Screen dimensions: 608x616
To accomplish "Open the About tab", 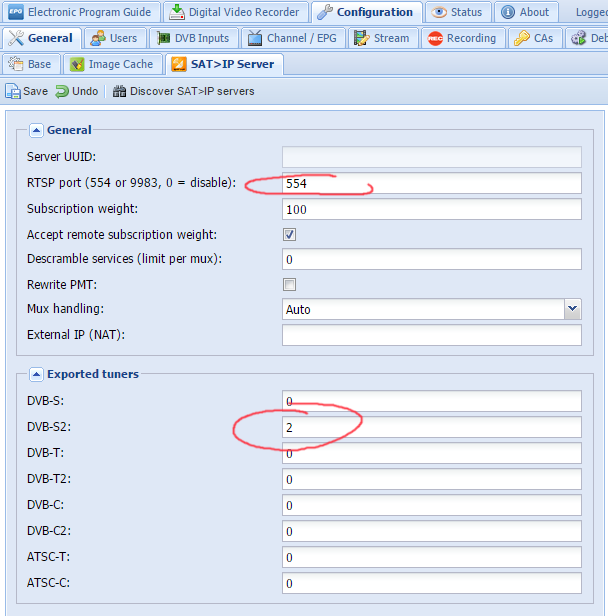I will tap(523, 12).
